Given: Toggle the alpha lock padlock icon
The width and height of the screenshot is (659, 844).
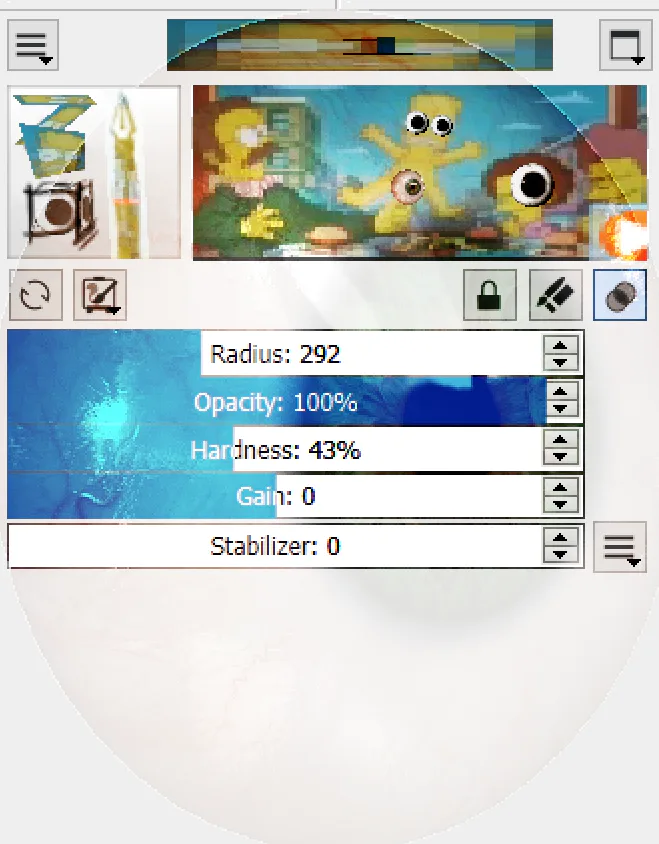Looking at the screenshot, I should point(490,295).
